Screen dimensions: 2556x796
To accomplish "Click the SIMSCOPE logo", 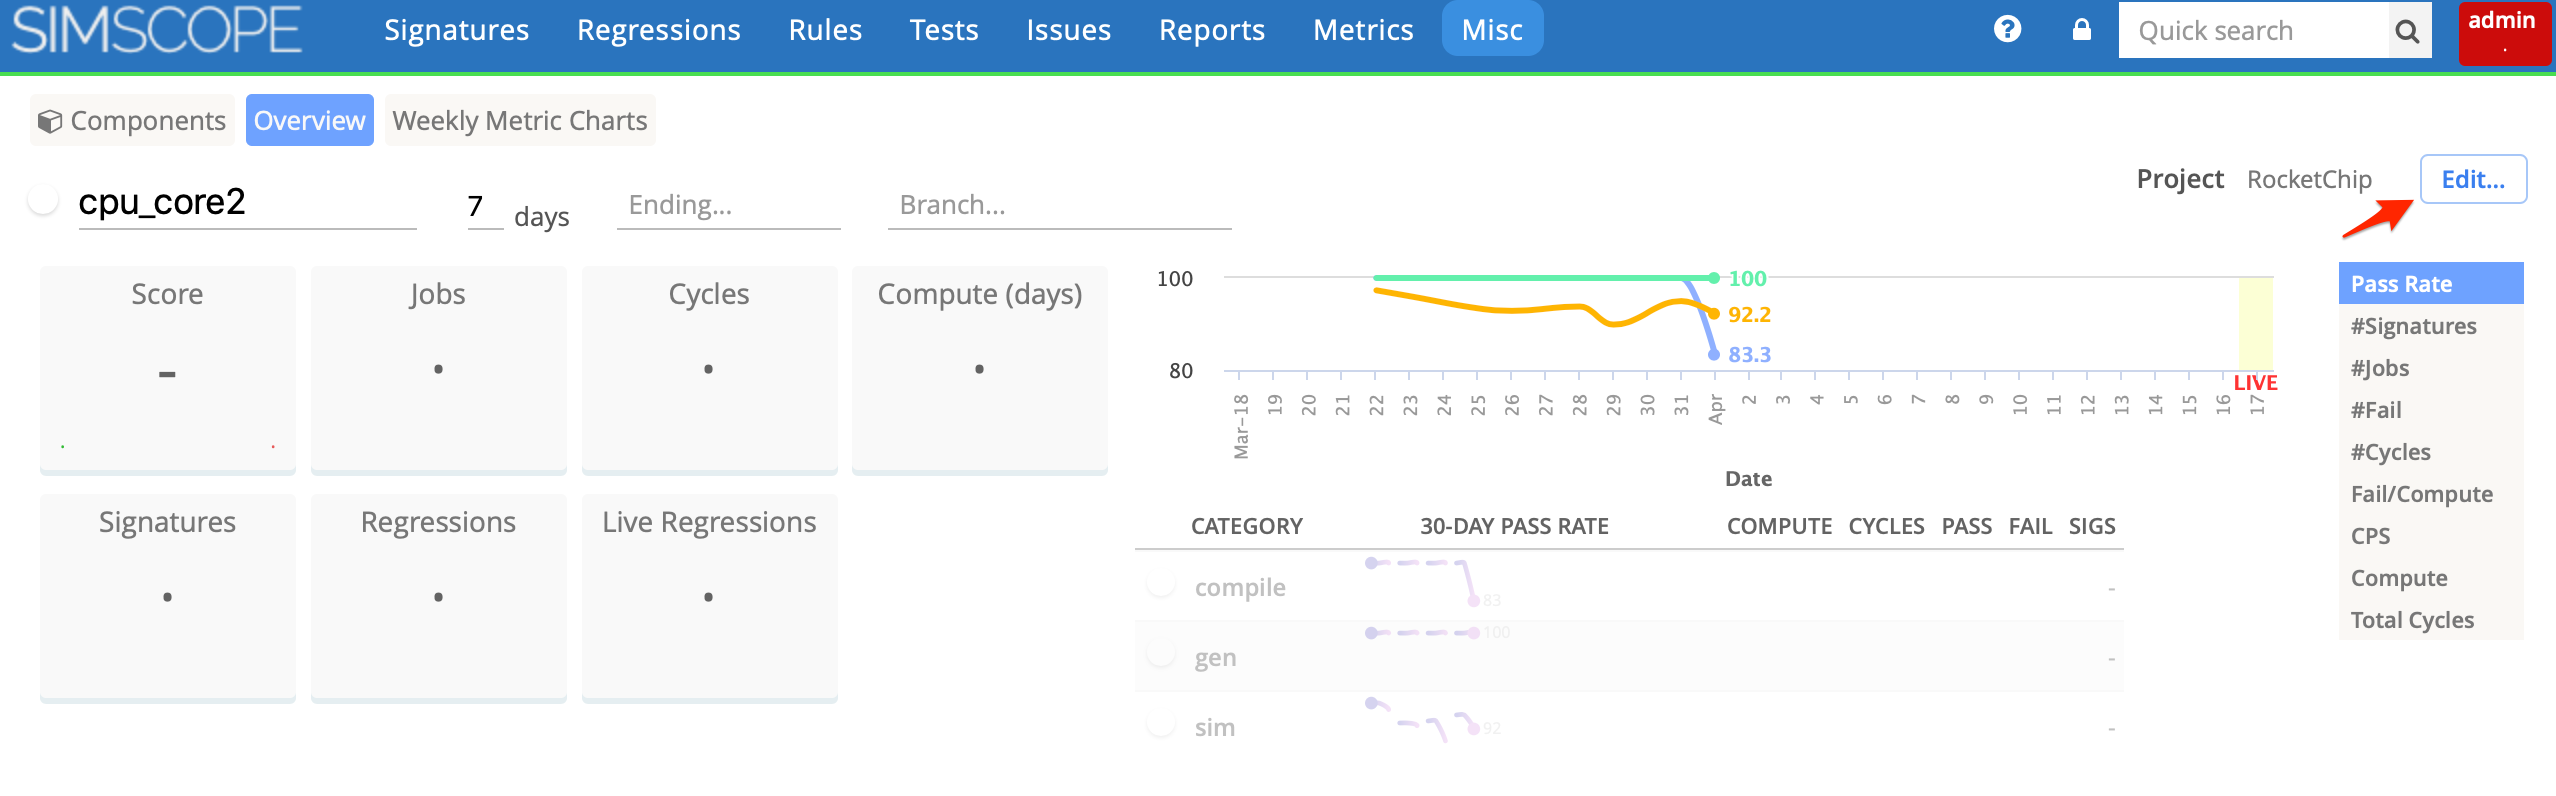I will pos(156,30).
